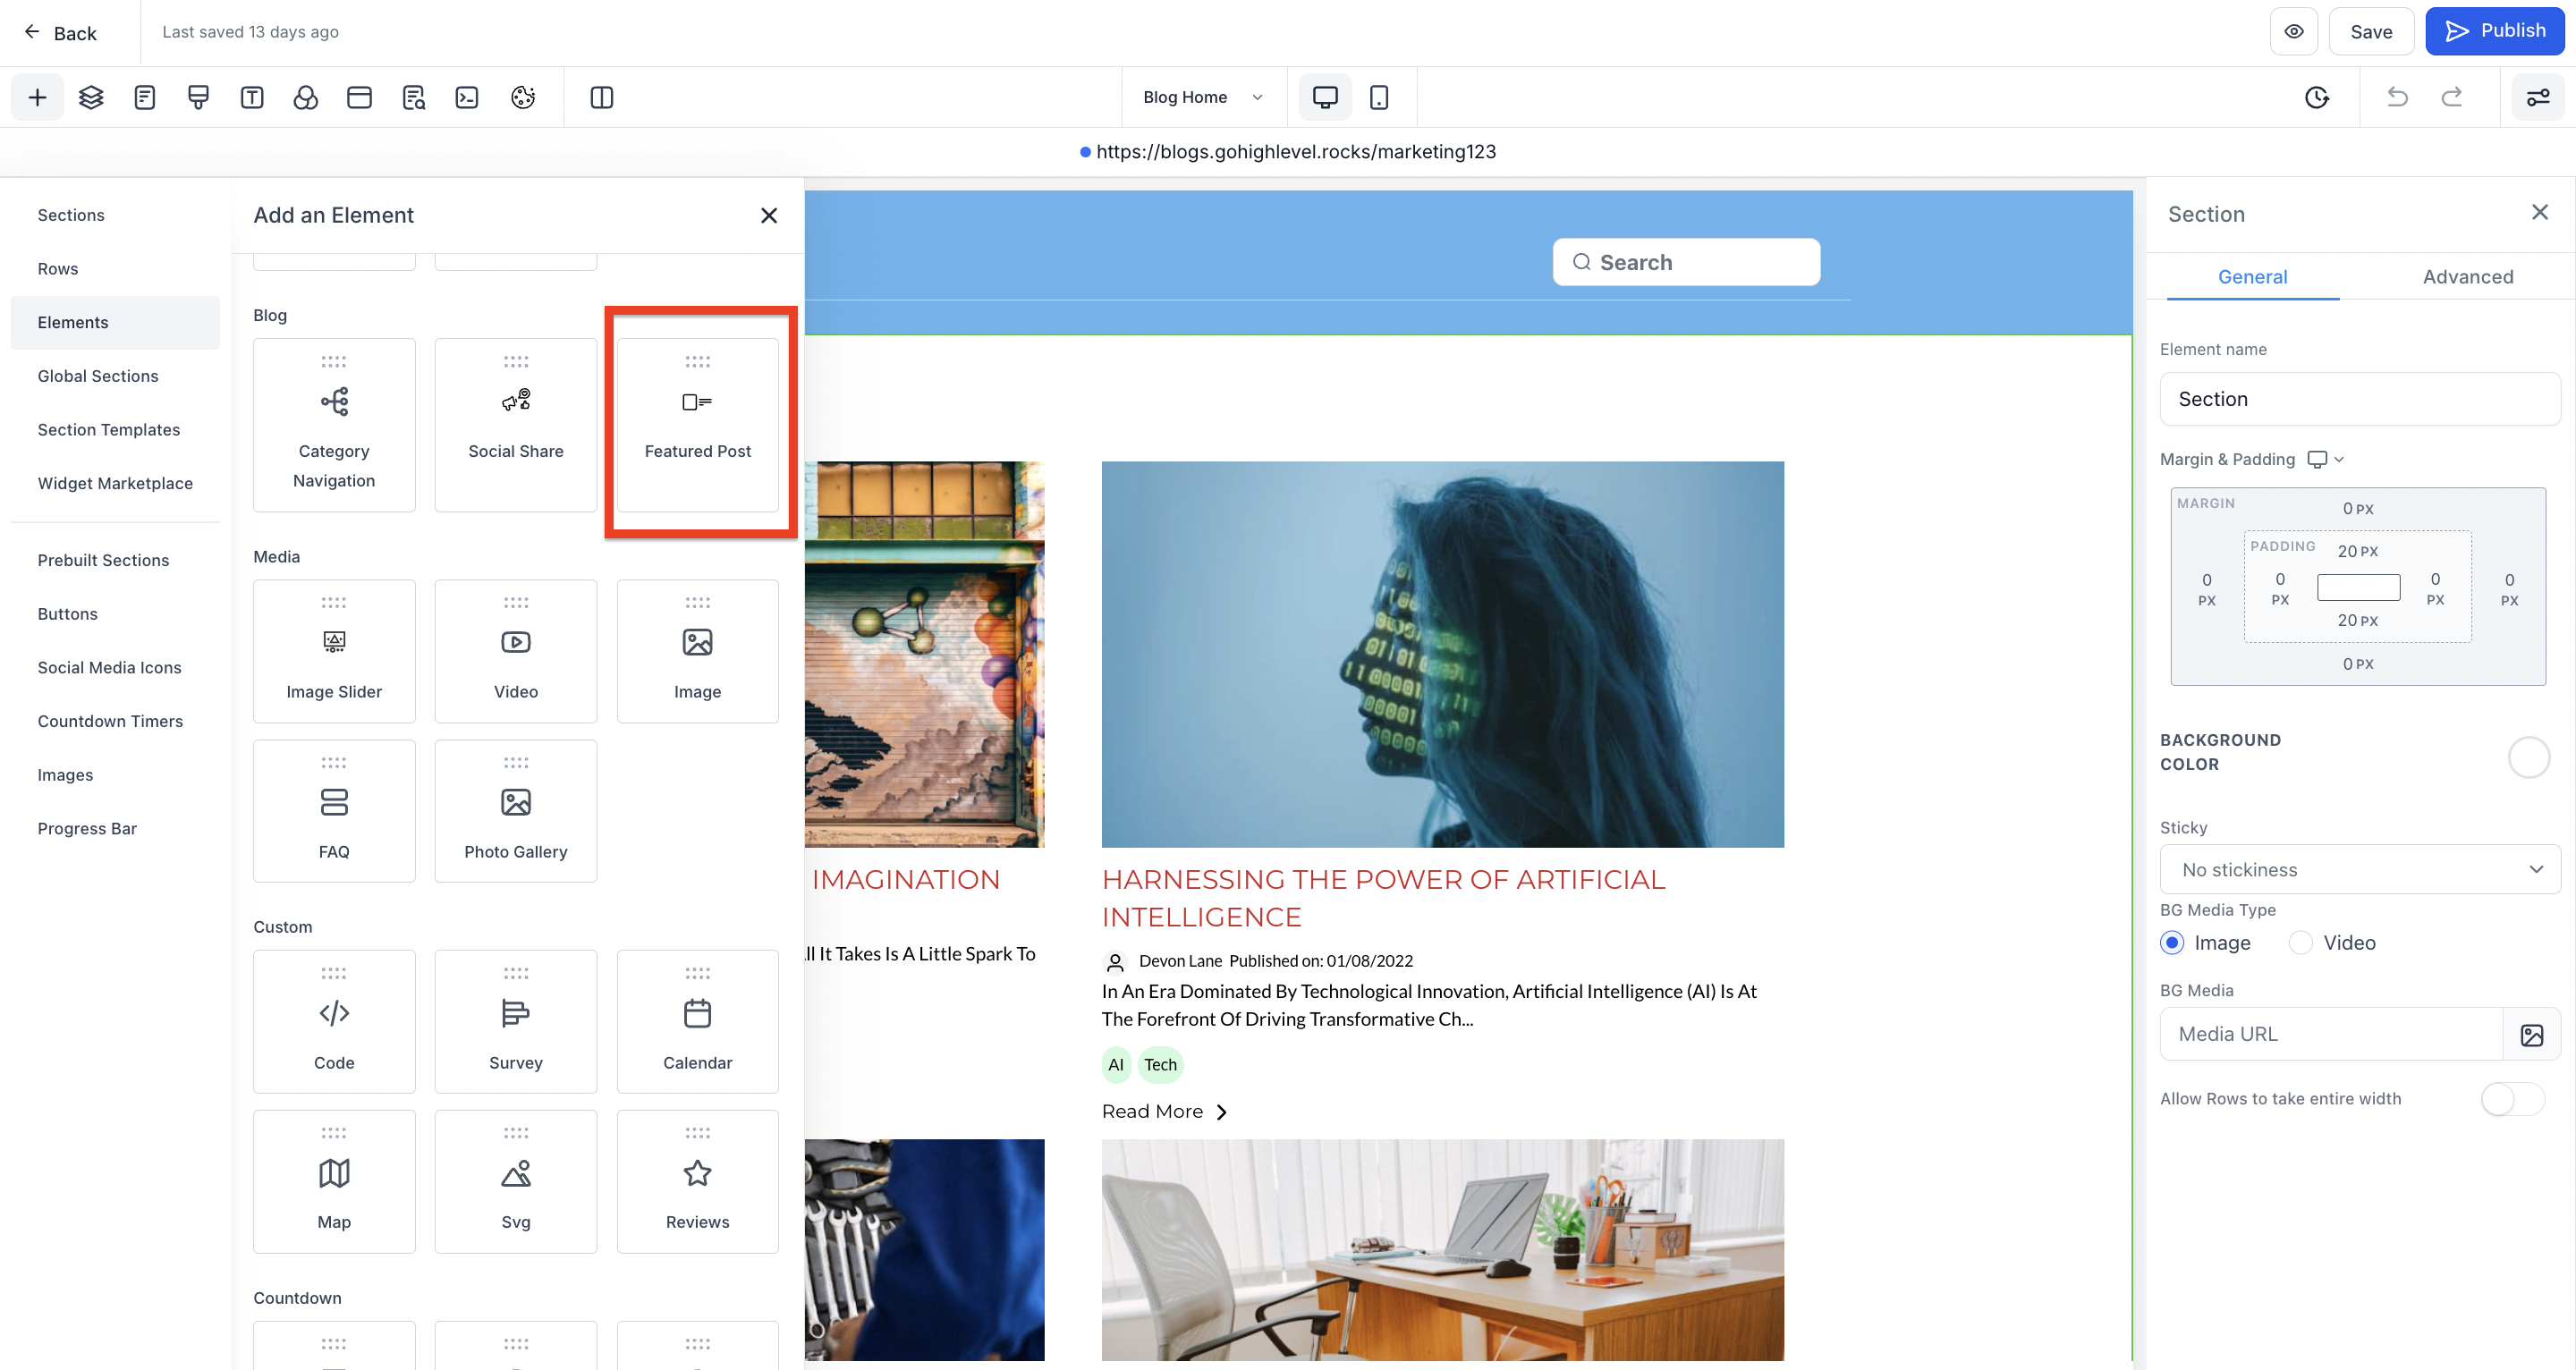Viewport: 2576px width, 1370px height.
Task: Open version history clock icon
Action: point(2317,97)
